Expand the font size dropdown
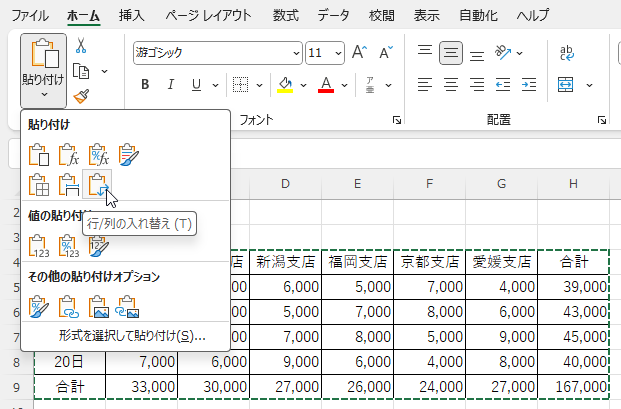Image resolution: width=621 pixels, height=409 pixels. coord(339,52)
